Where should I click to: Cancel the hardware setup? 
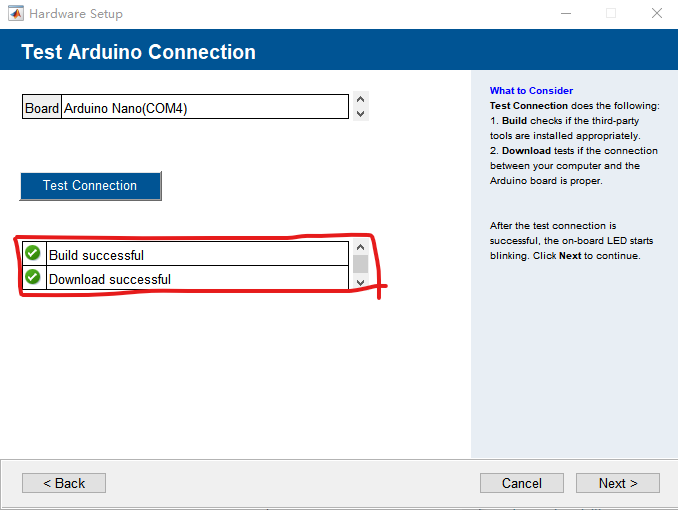521,483
